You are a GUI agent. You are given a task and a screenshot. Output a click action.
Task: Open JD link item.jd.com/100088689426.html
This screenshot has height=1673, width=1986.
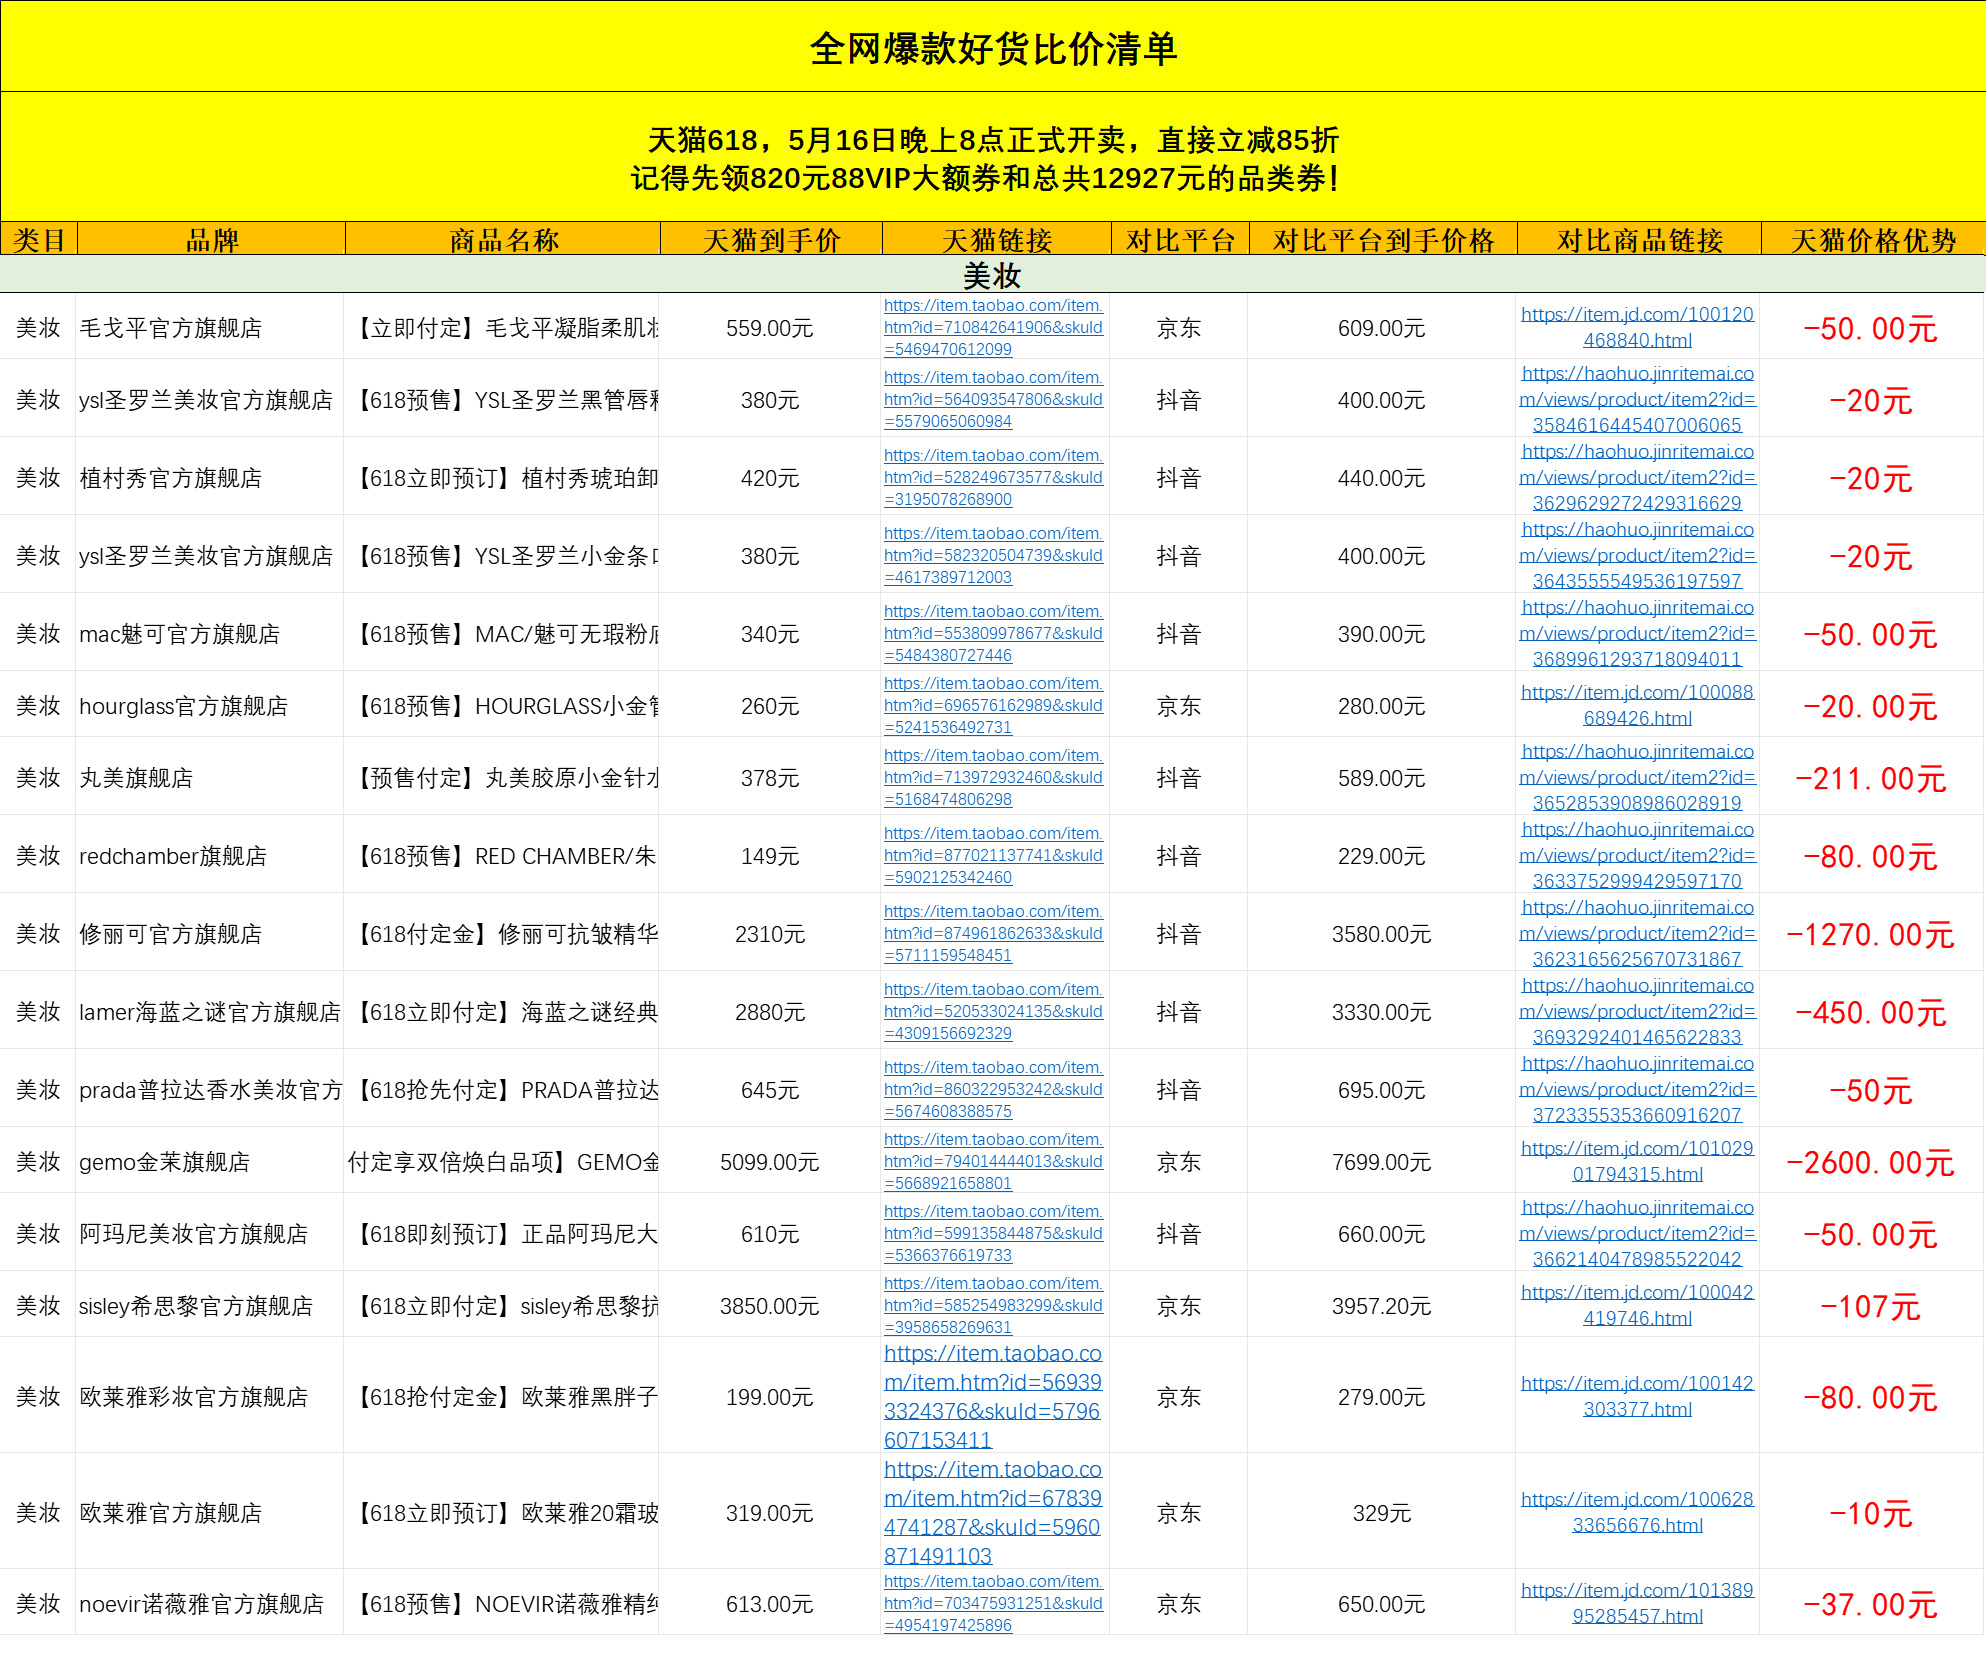point(1637,705)
